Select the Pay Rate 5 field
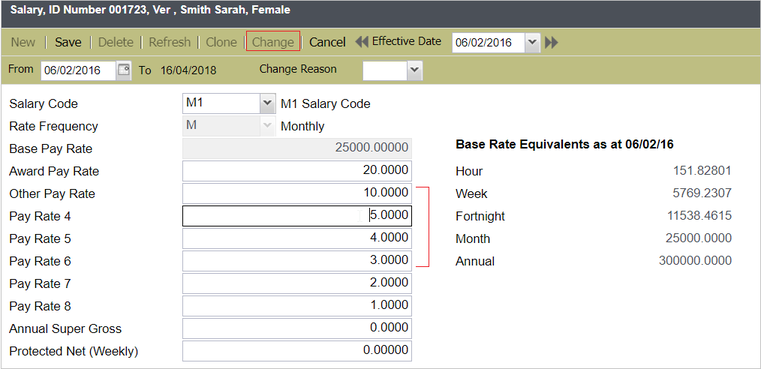This screenshot has height=369, width=761. click(297, 238)
